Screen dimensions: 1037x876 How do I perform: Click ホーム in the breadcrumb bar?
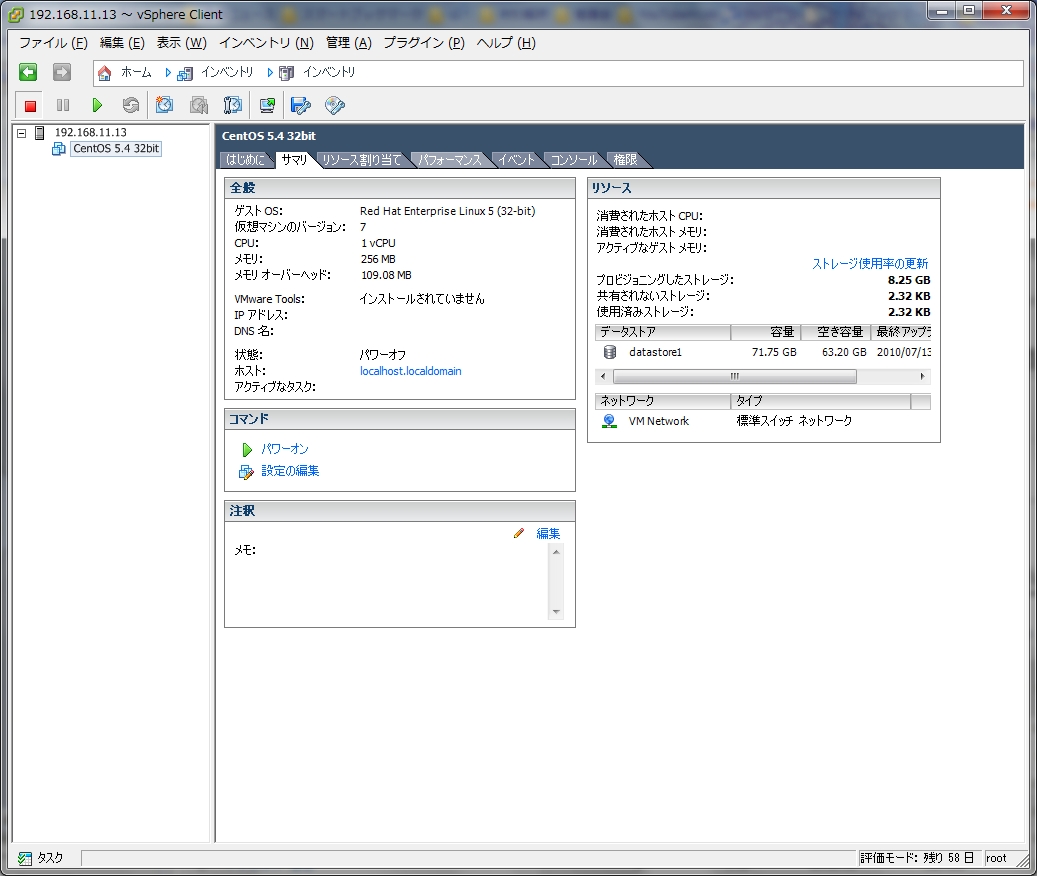point(136,73)
